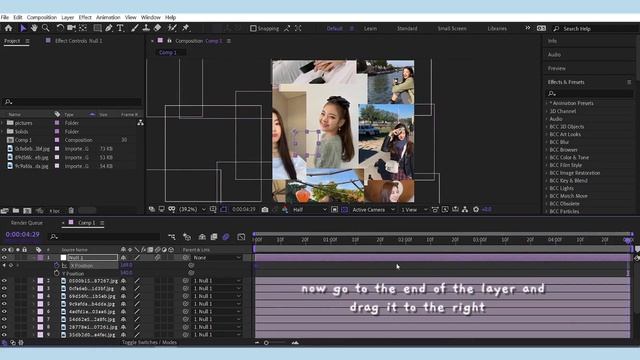Click the shy layers icon in the timeline
The image size is (640, 360).
point(202,237)
